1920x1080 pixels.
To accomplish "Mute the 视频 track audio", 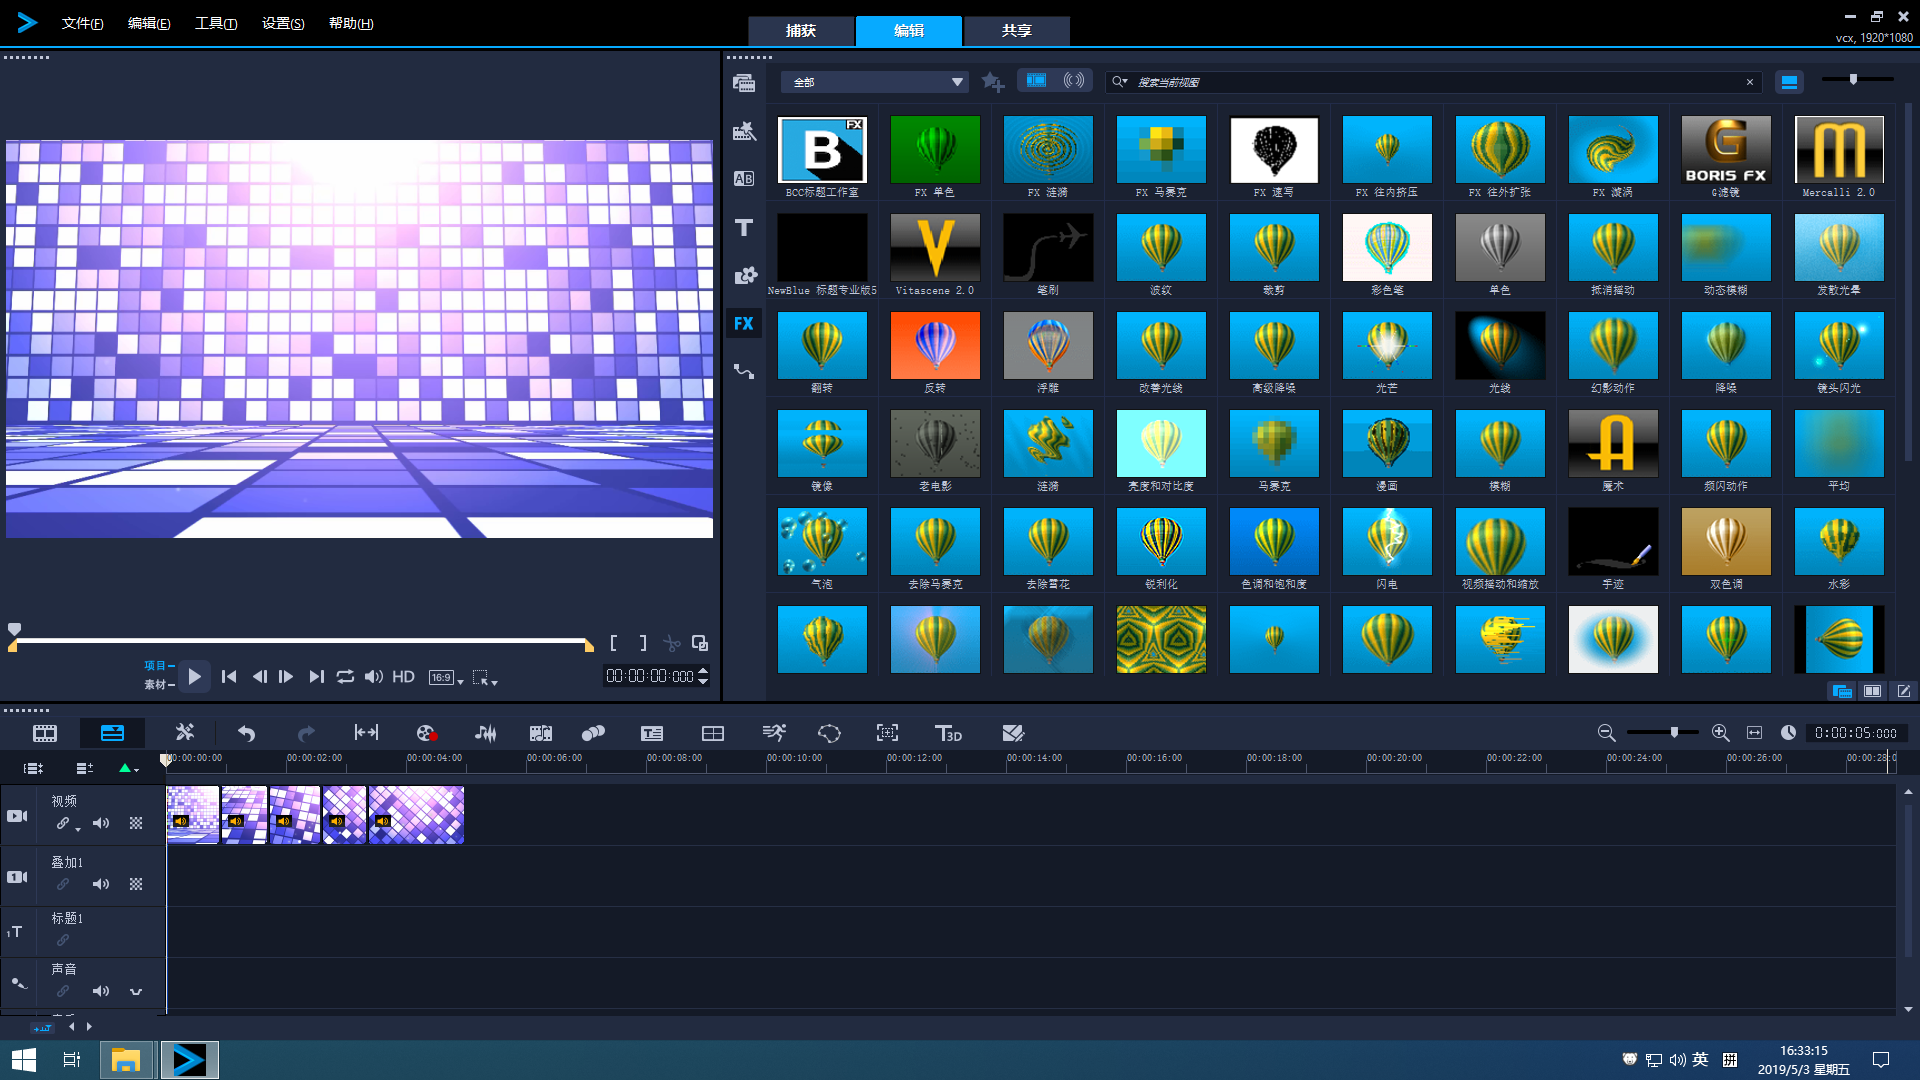I will click(101, 823).
